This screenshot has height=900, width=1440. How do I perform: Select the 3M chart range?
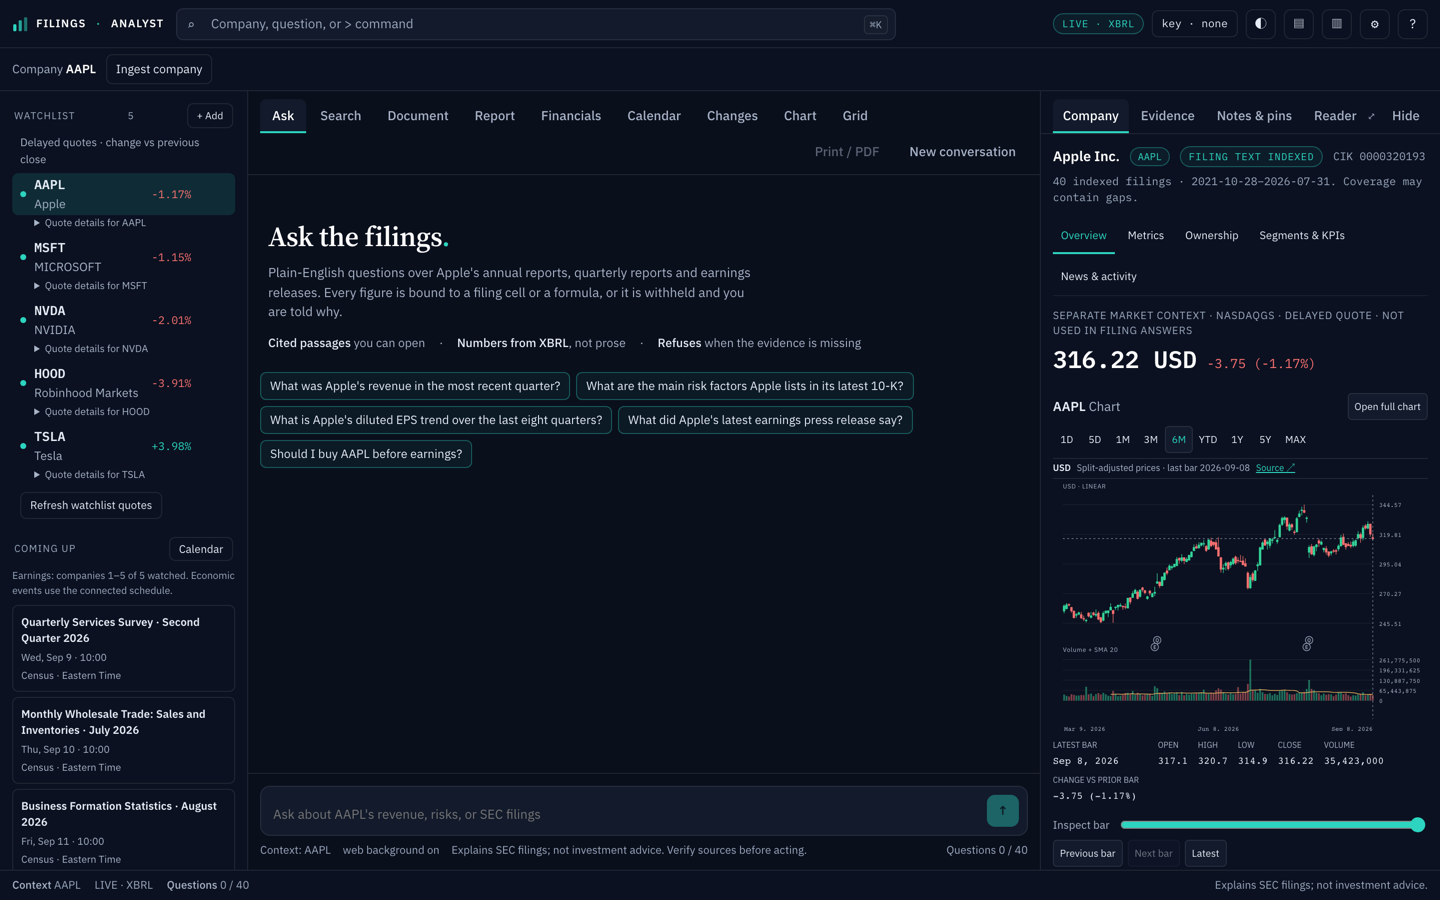tap(1150, 440)
